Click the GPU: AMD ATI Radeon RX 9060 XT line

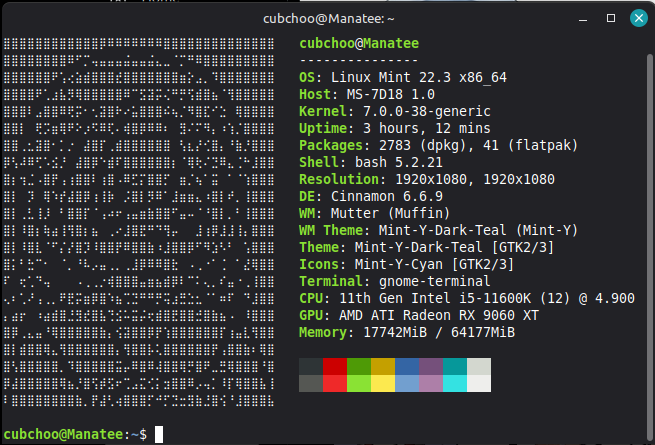click(419, 315)
